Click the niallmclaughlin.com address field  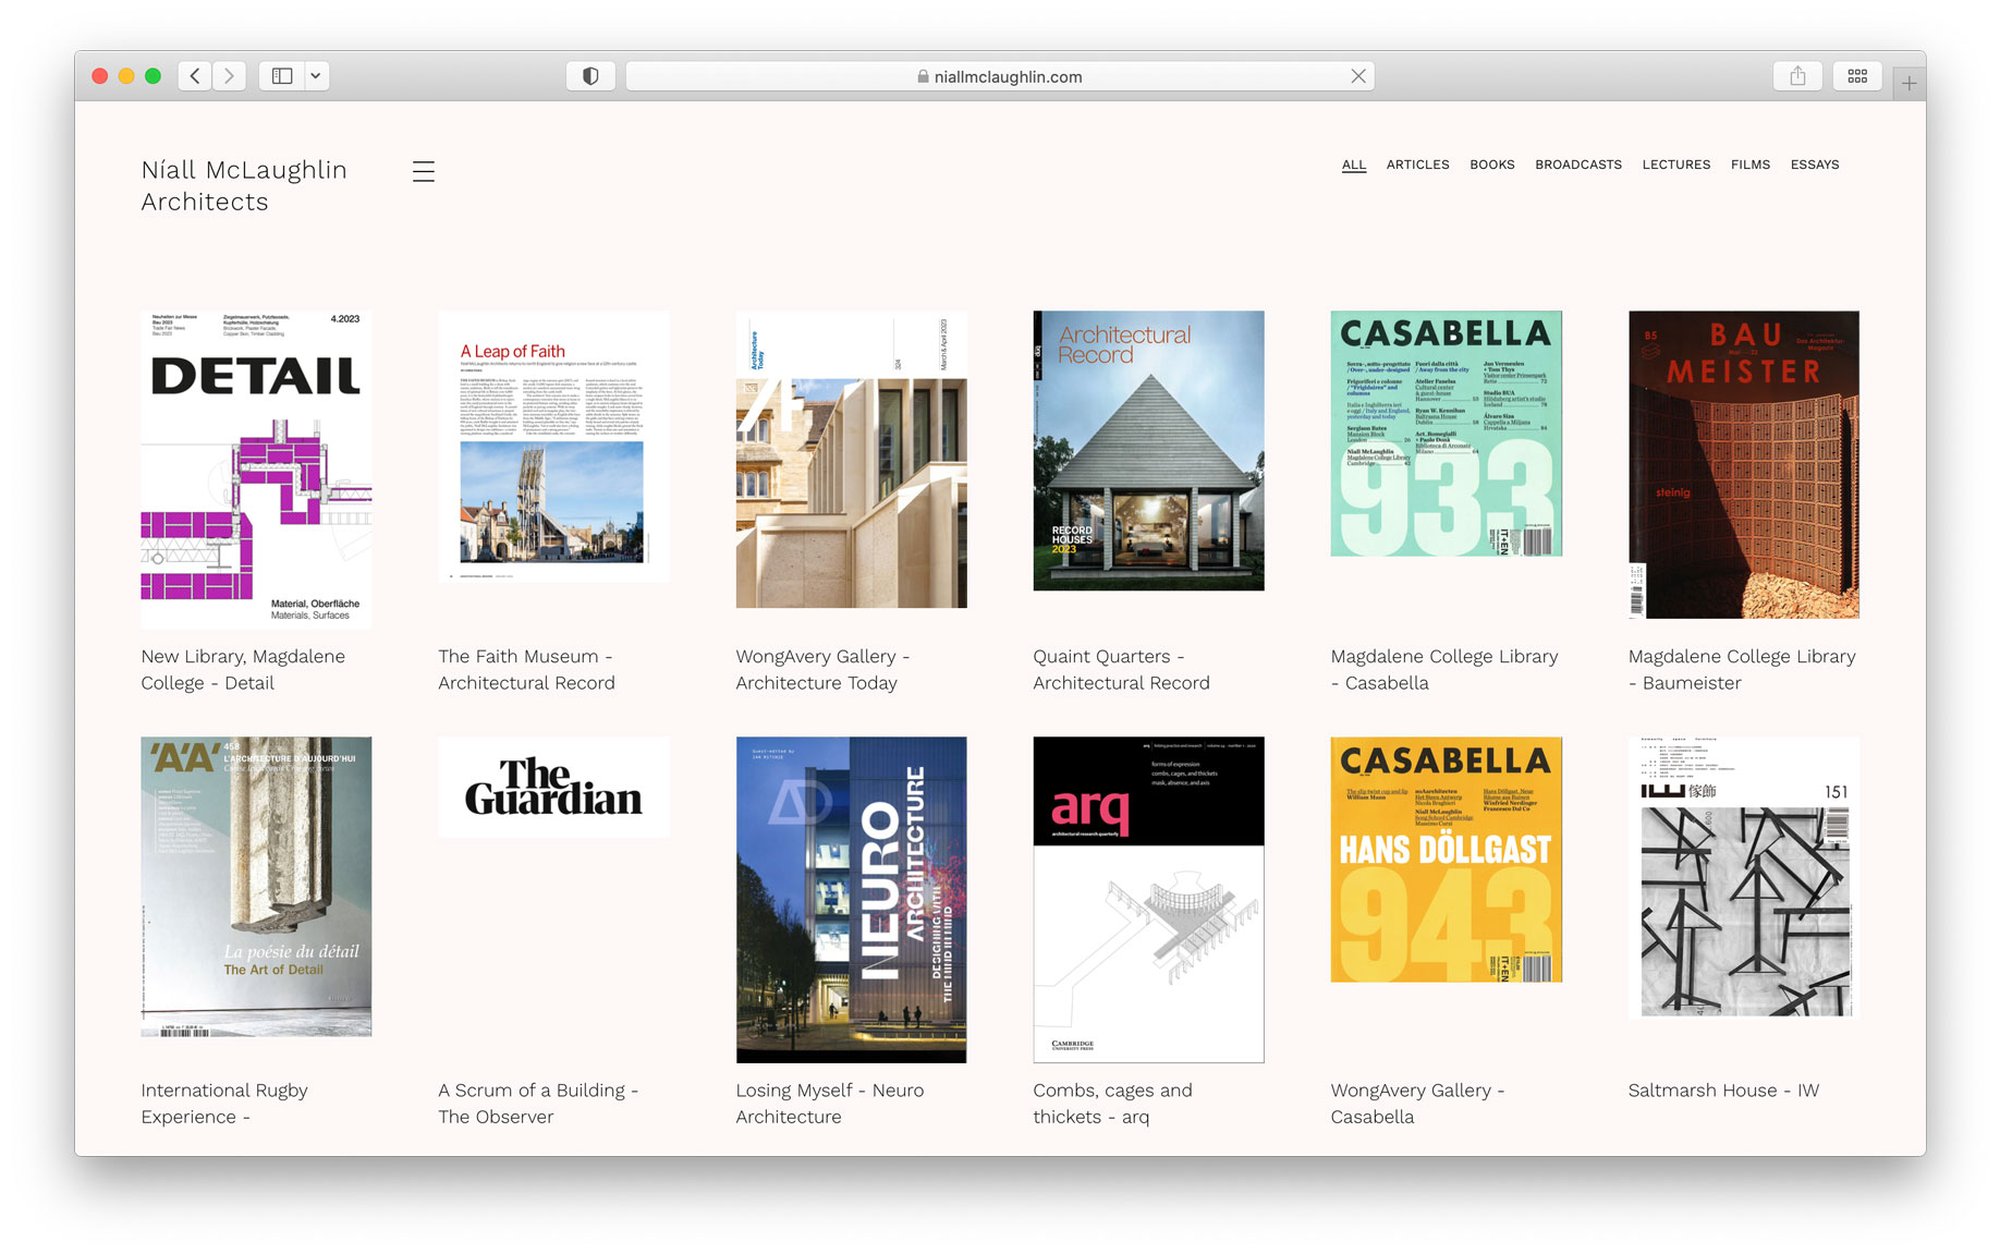pyautogui.click(x=1000, y=77)
